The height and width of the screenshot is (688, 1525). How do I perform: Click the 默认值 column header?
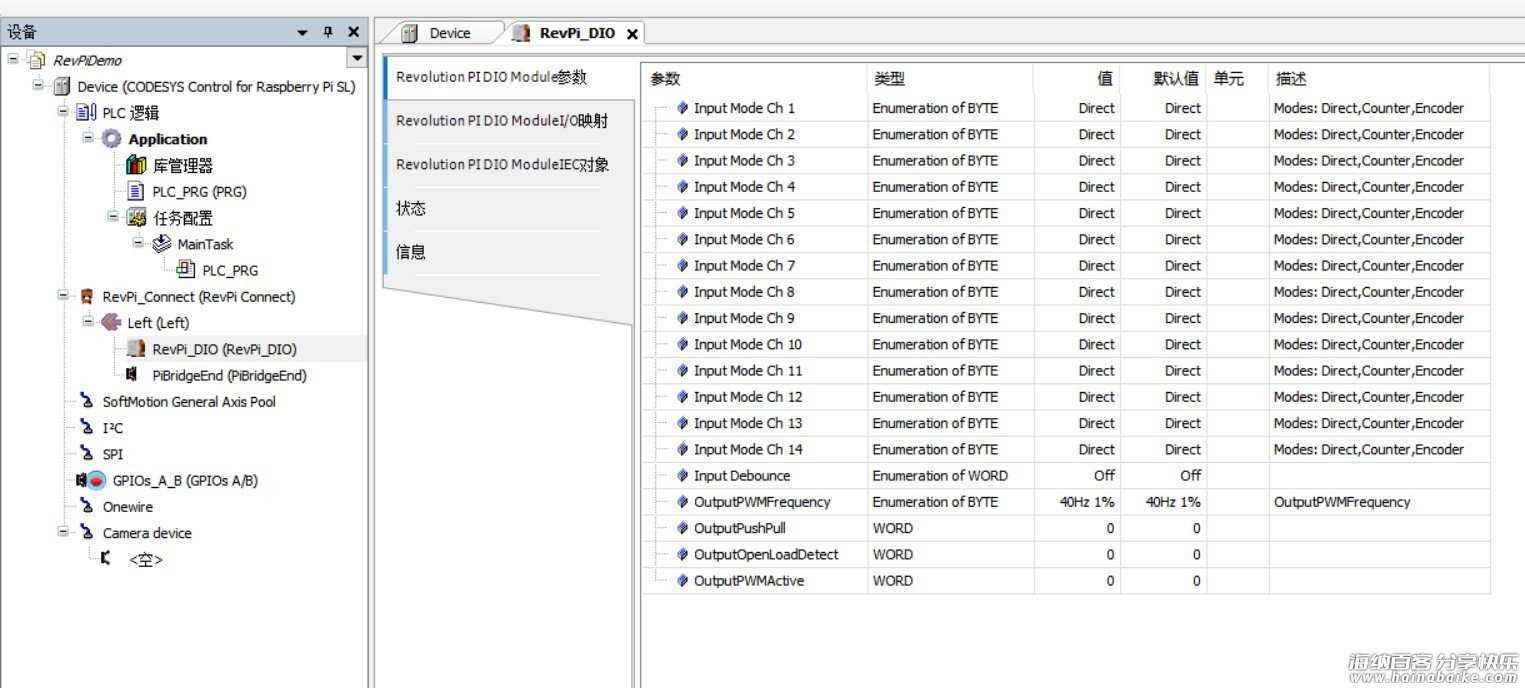click(x=1164, y=79)
